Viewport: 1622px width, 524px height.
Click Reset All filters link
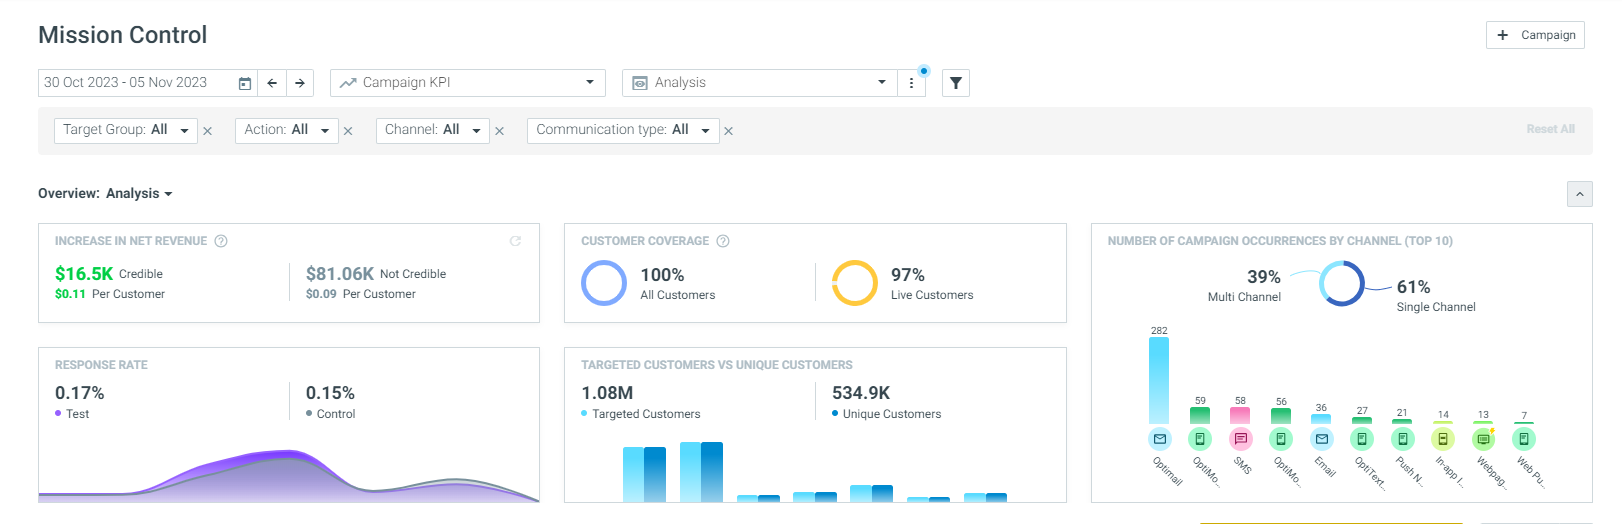click(x=1550, y=129)
